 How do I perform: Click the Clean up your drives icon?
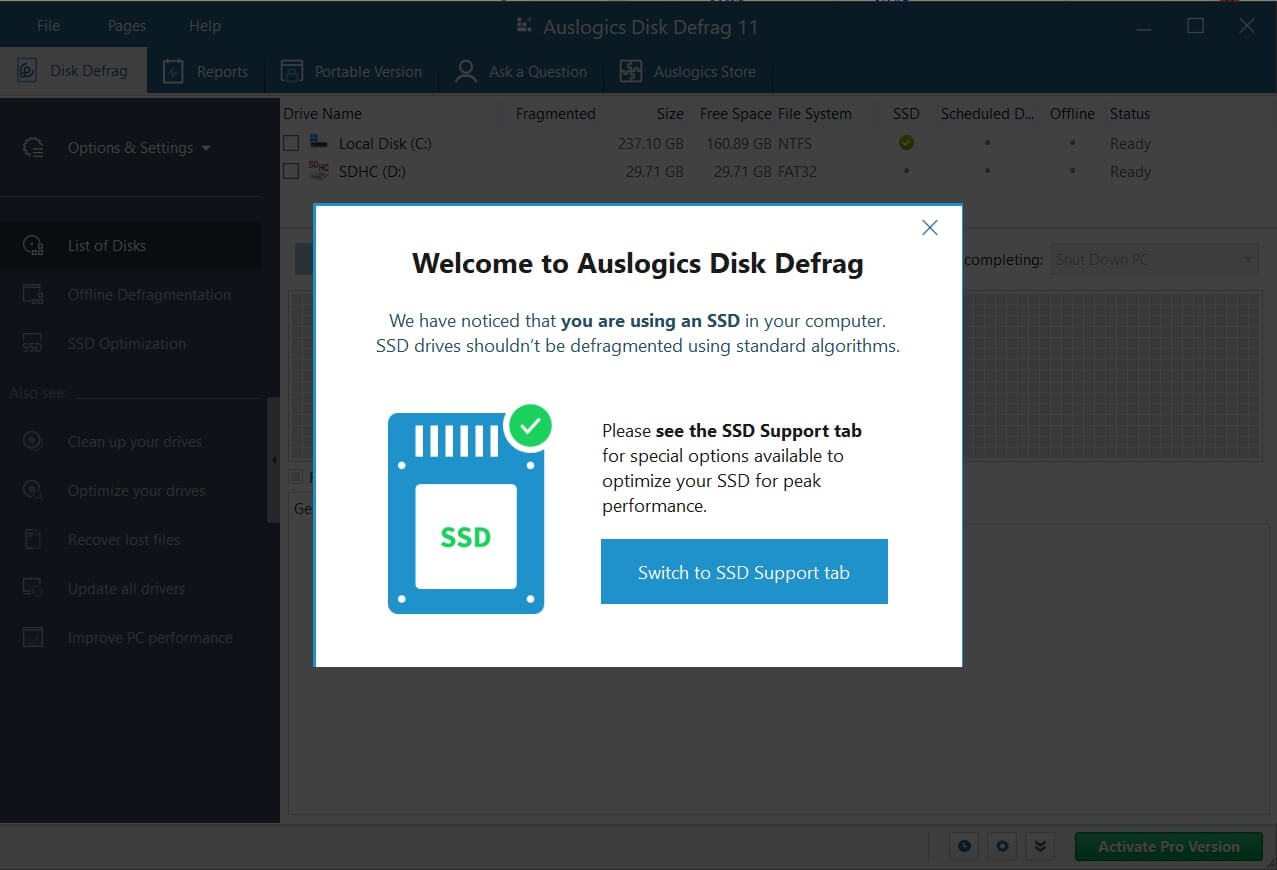33,442
